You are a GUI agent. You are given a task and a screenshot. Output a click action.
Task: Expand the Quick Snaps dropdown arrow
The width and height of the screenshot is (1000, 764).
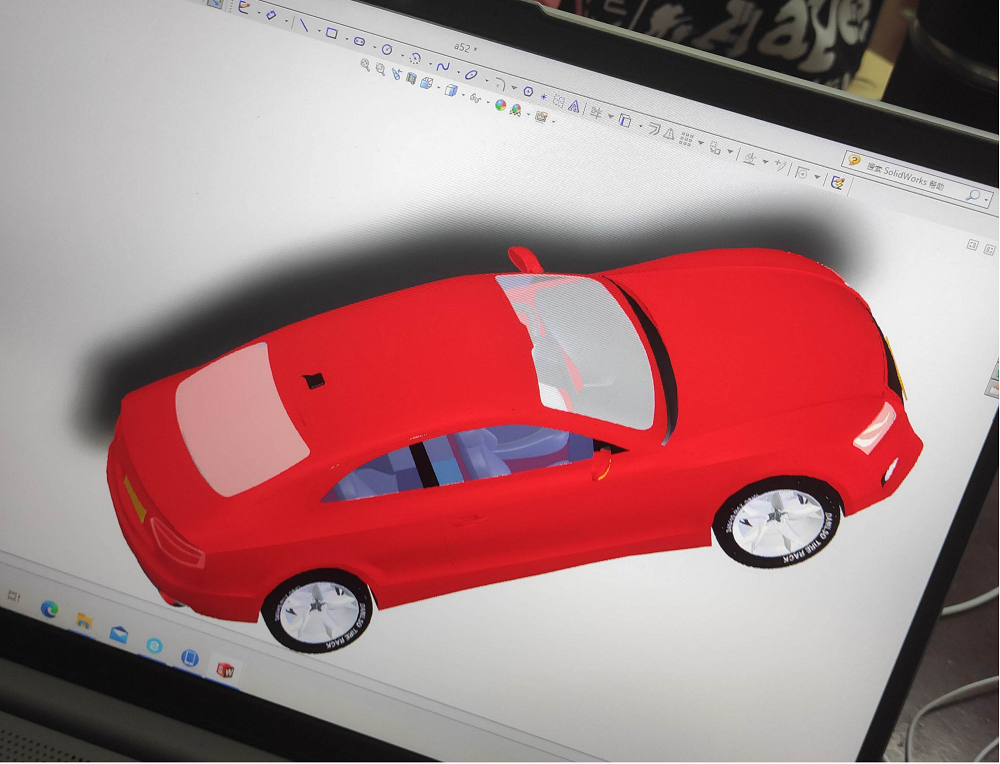(816, 178)
